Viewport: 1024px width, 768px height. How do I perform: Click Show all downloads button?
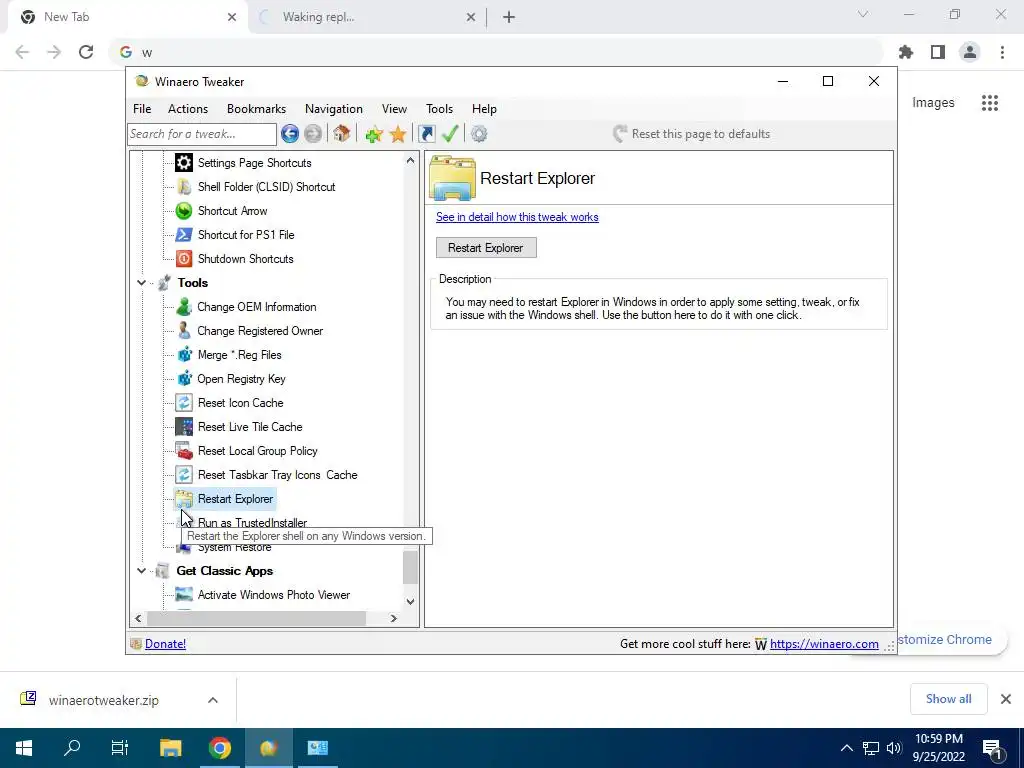point(949,699)
